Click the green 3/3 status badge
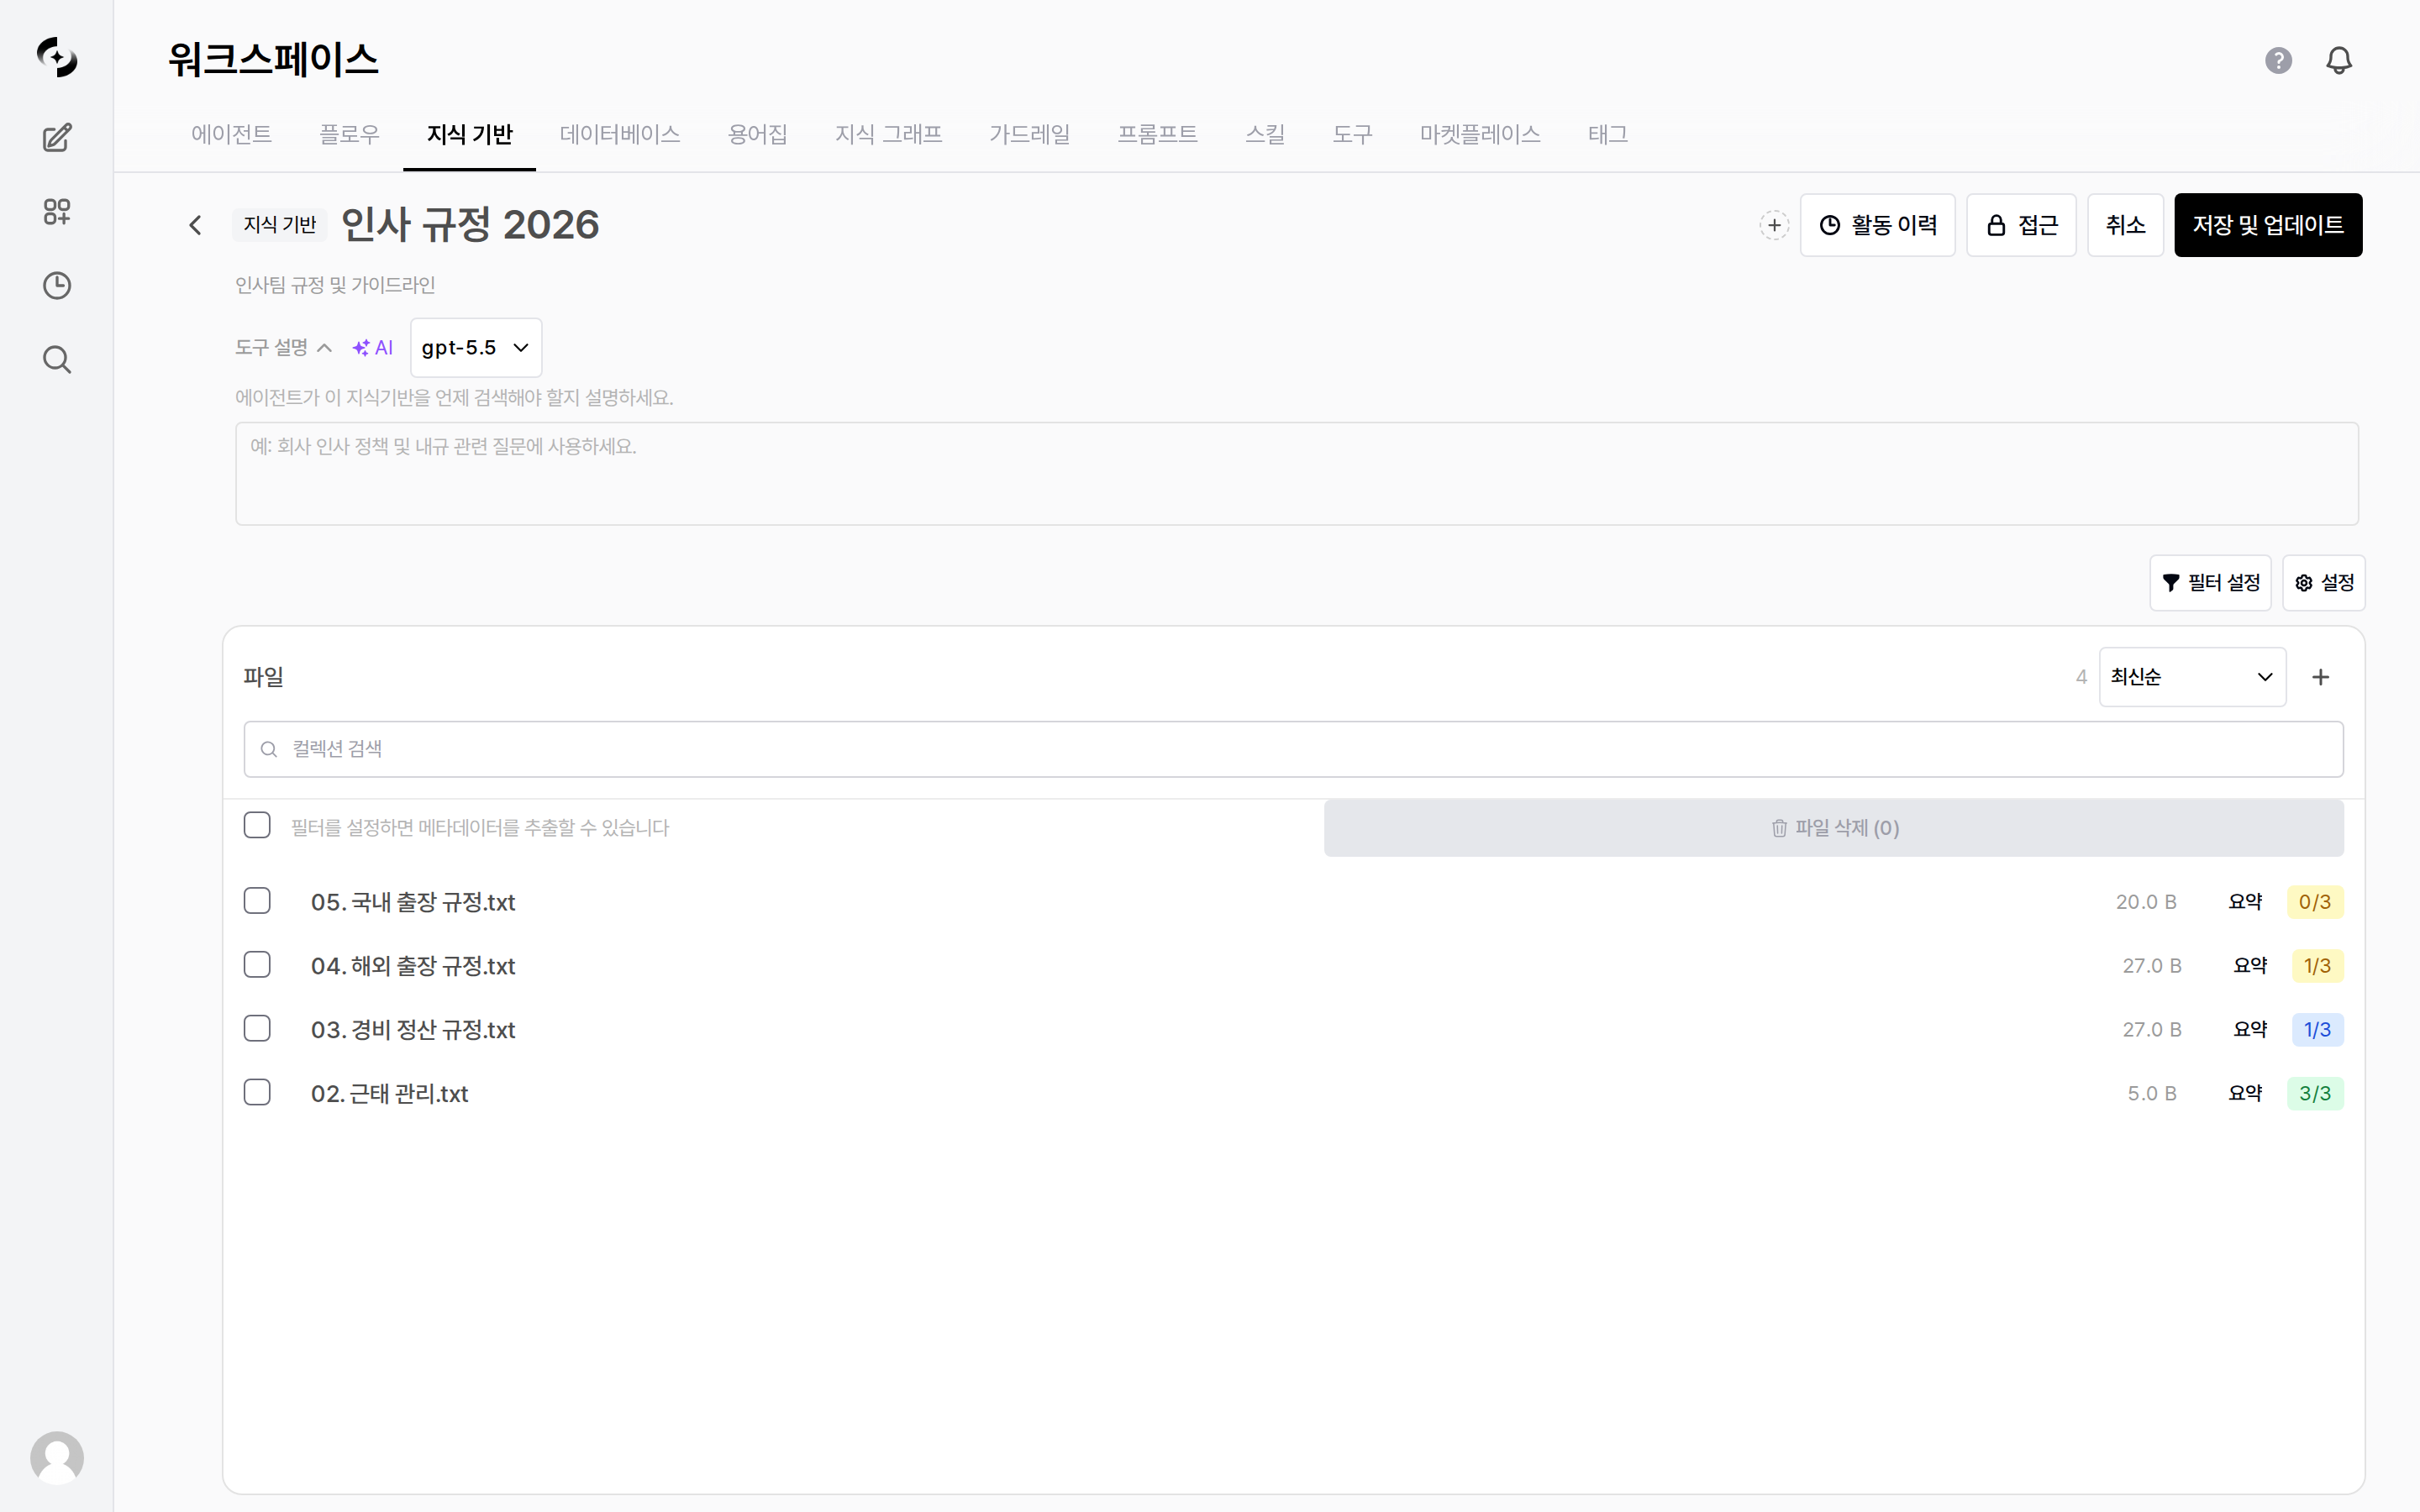 click(2315, 1094)
